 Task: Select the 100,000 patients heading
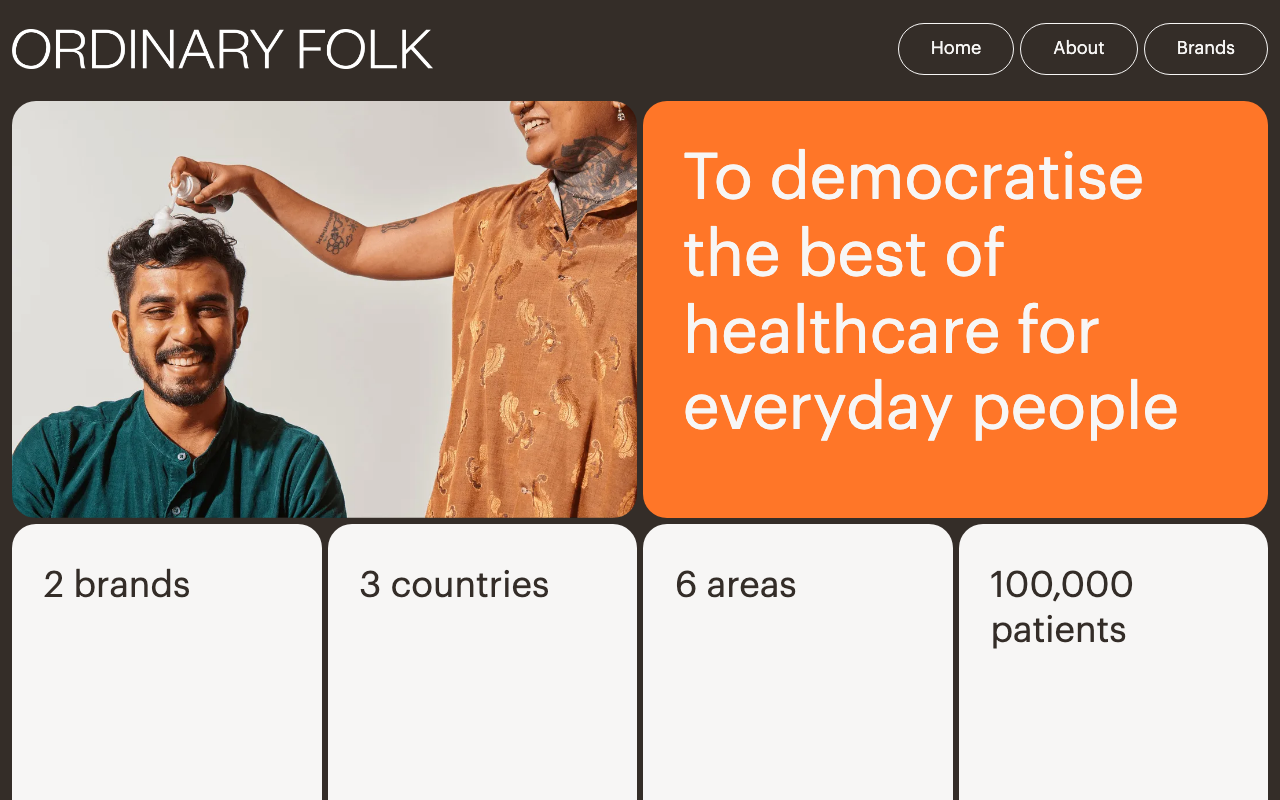(1061, 606)
